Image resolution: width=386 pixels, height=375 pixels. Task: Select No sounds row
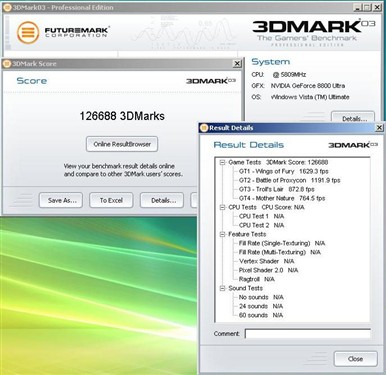coord(261,297)
